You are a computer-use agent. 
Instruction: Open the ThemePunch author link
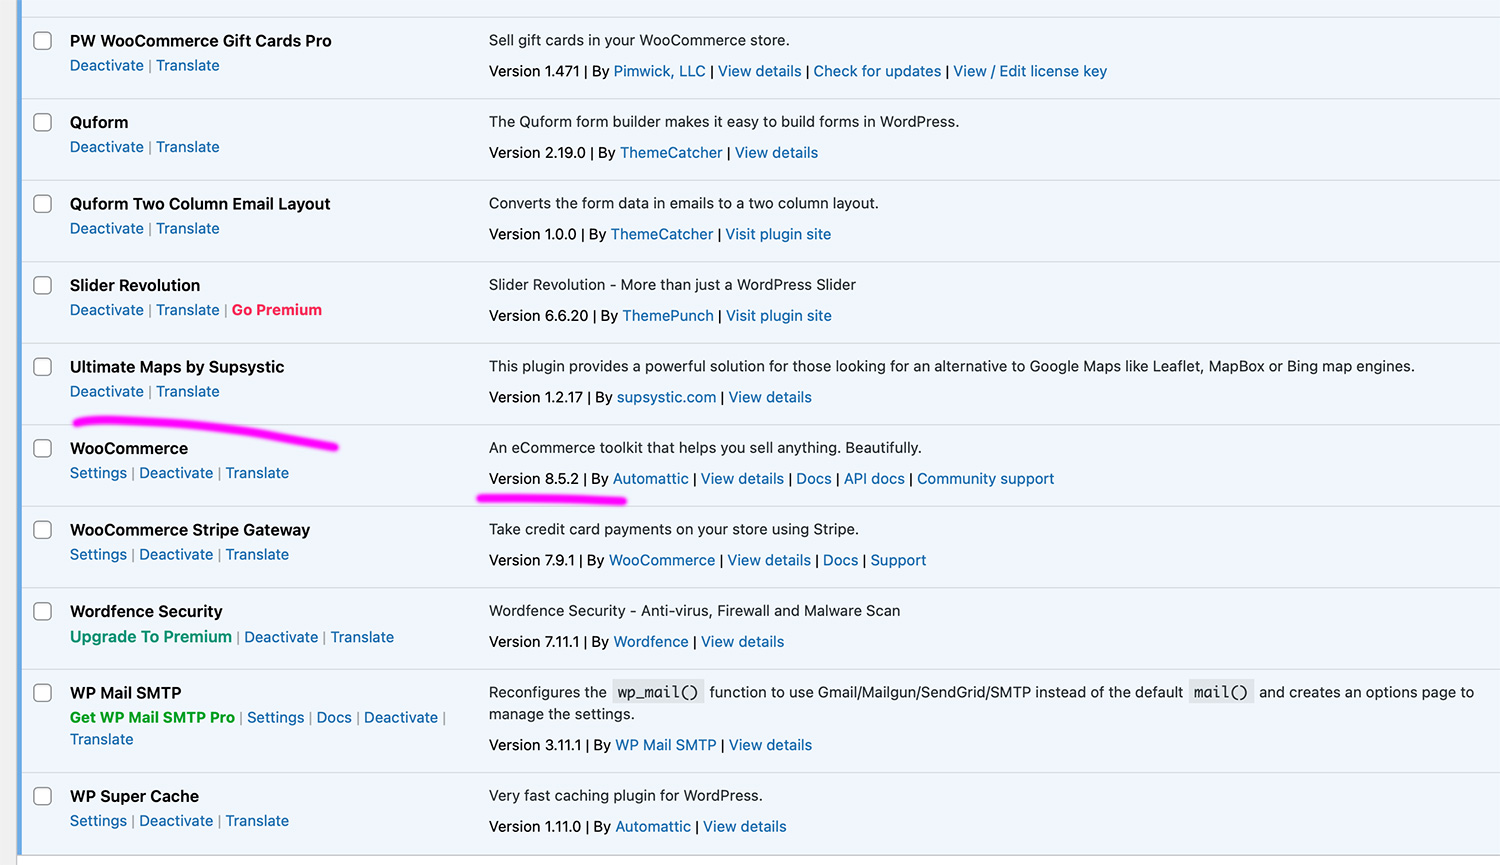(668, 316)
